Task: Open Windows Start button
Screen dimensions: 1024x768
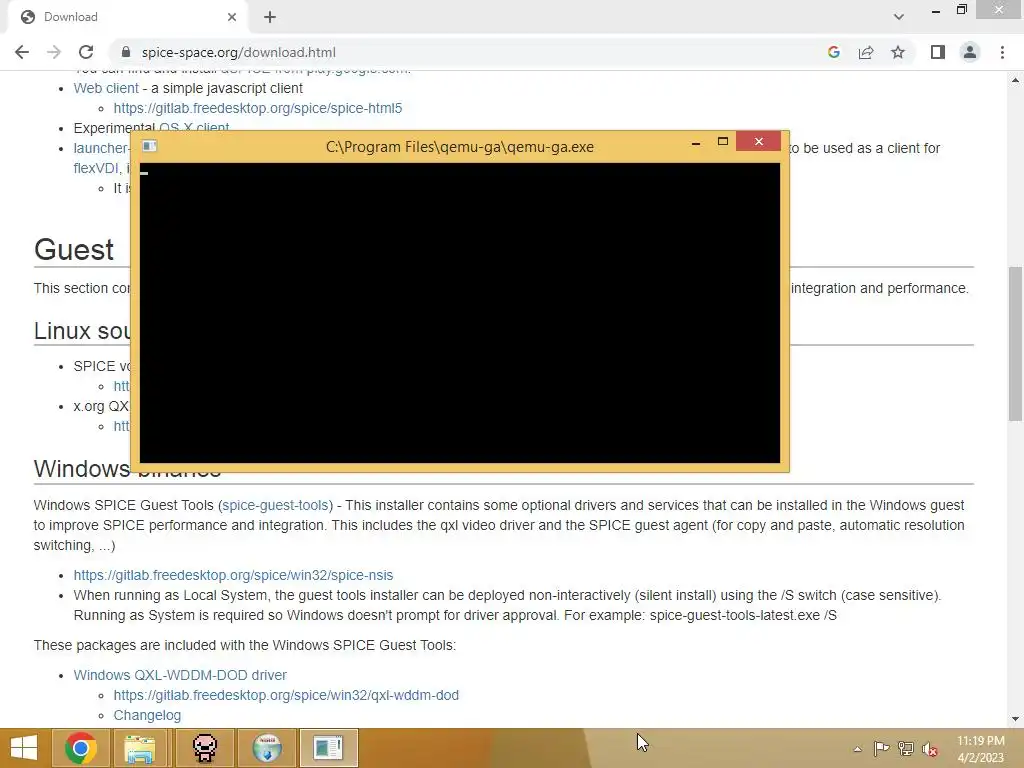Action: pos(24,748)
